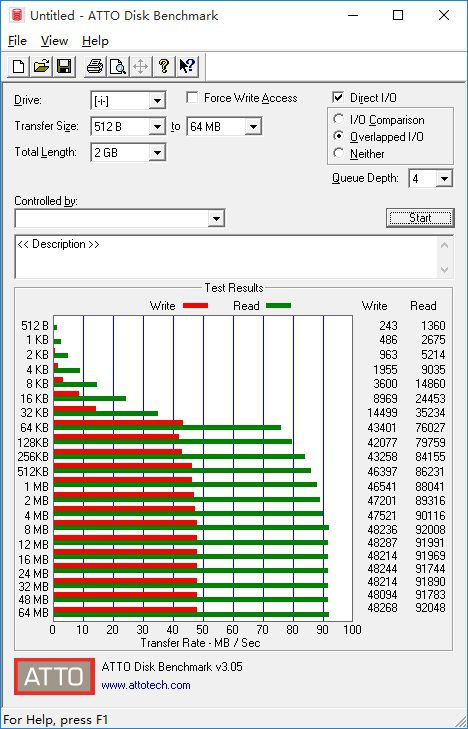Open a saved benchmark file icon
The height and width of the screenshot is (729, 468).
[41, 66]
